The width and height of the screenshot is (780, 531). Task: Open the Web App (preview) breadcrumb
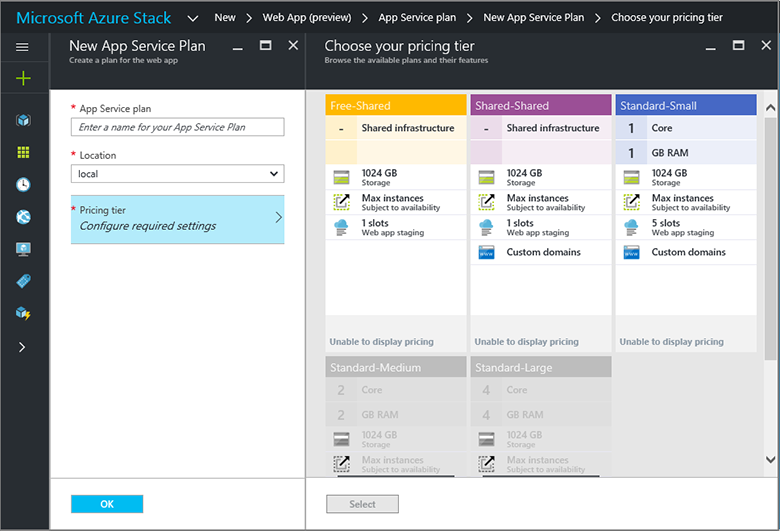point(309,17)
